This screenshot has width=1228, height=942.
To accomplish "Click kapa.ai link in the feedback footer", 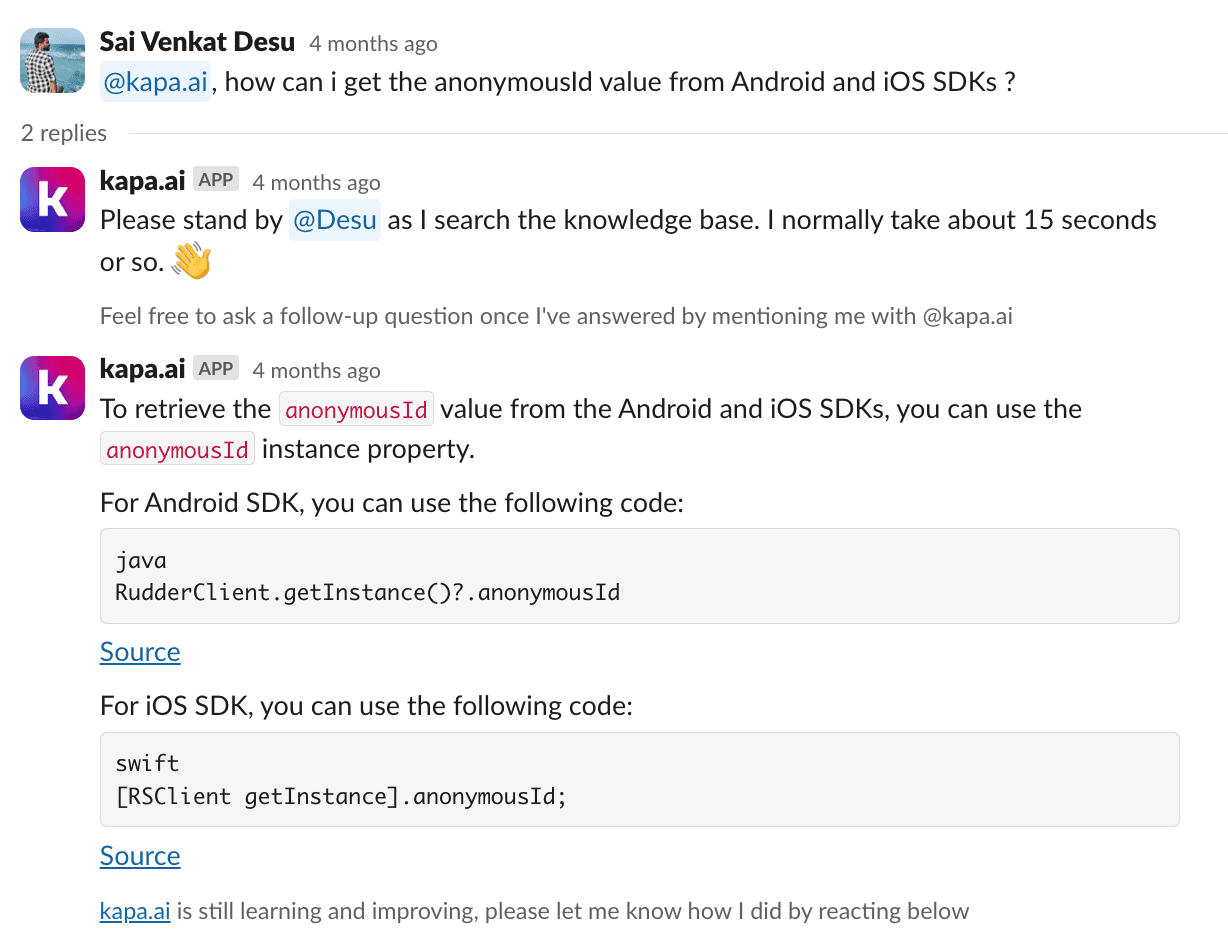I will [134, 911].
